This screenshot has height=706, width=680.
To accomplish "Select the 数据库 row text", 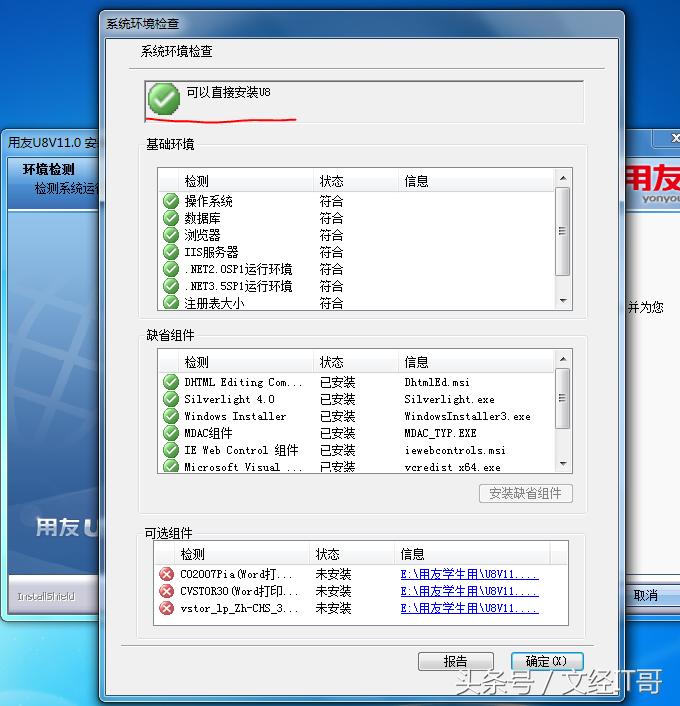I will (202, 218).
